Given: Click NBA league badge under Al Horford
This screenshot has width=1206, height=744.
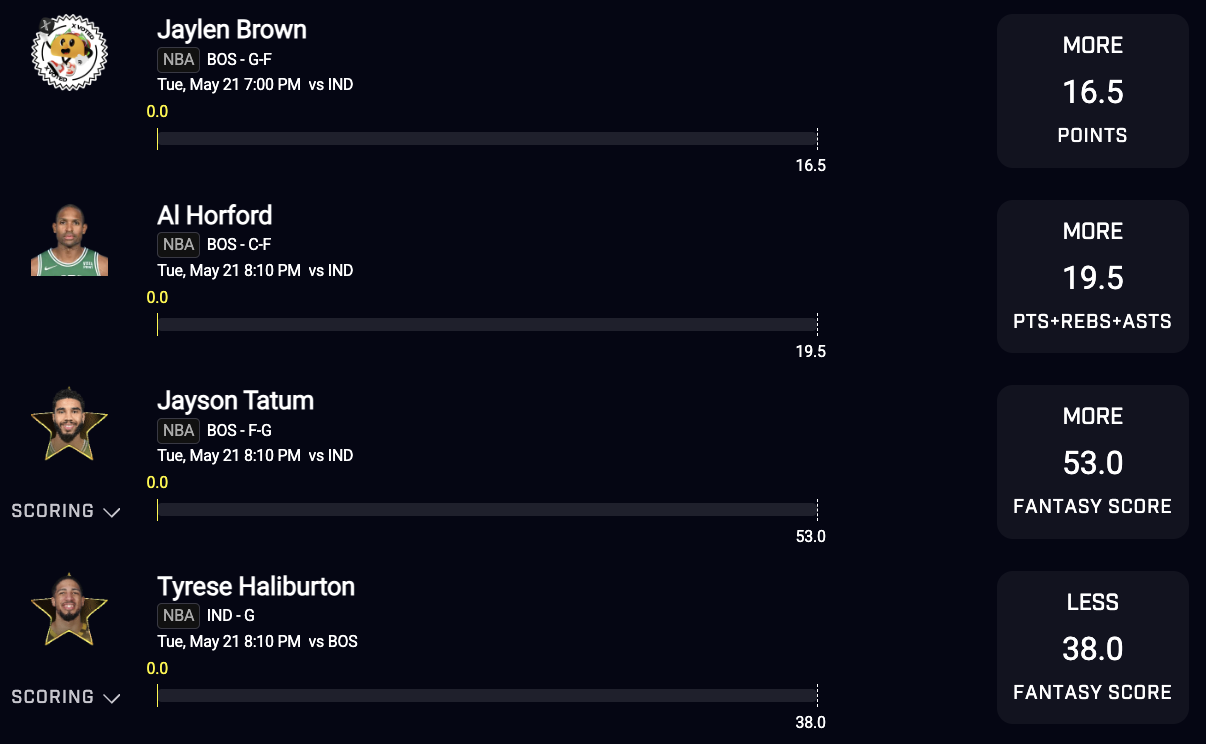Looking at the screenshot, I should (178, 245).
